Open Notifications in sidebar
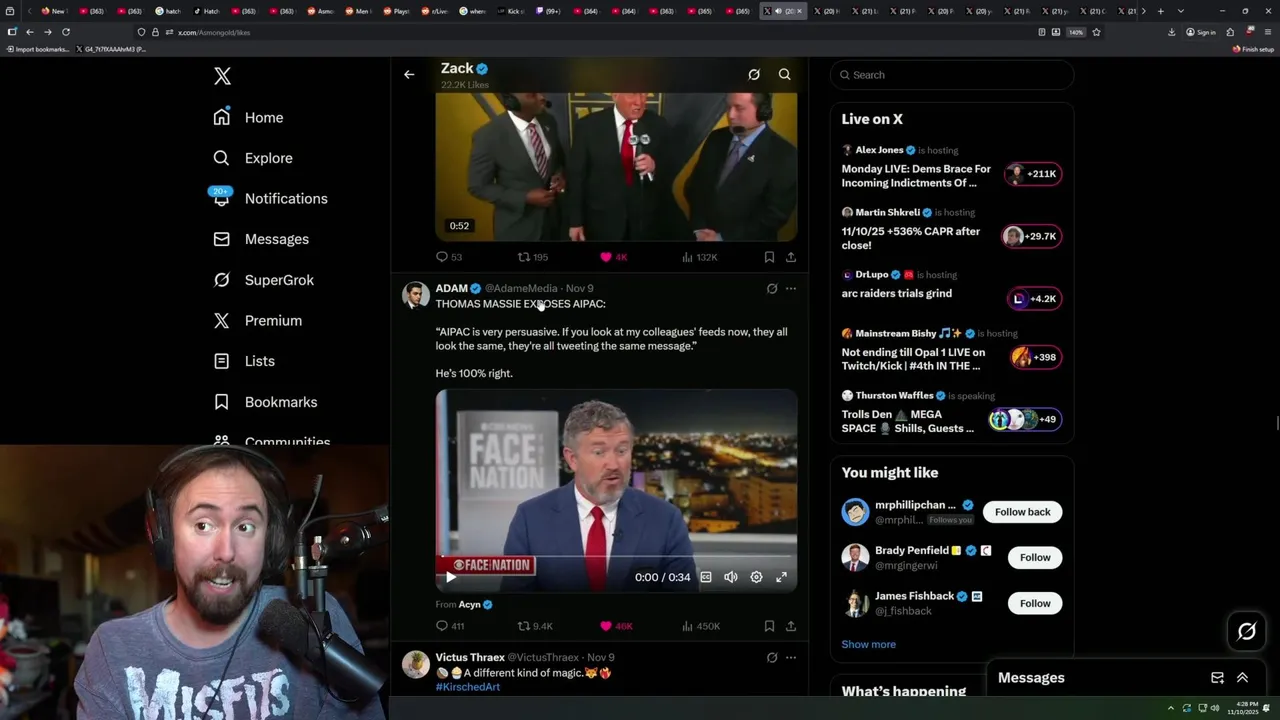 coord(270,198)
